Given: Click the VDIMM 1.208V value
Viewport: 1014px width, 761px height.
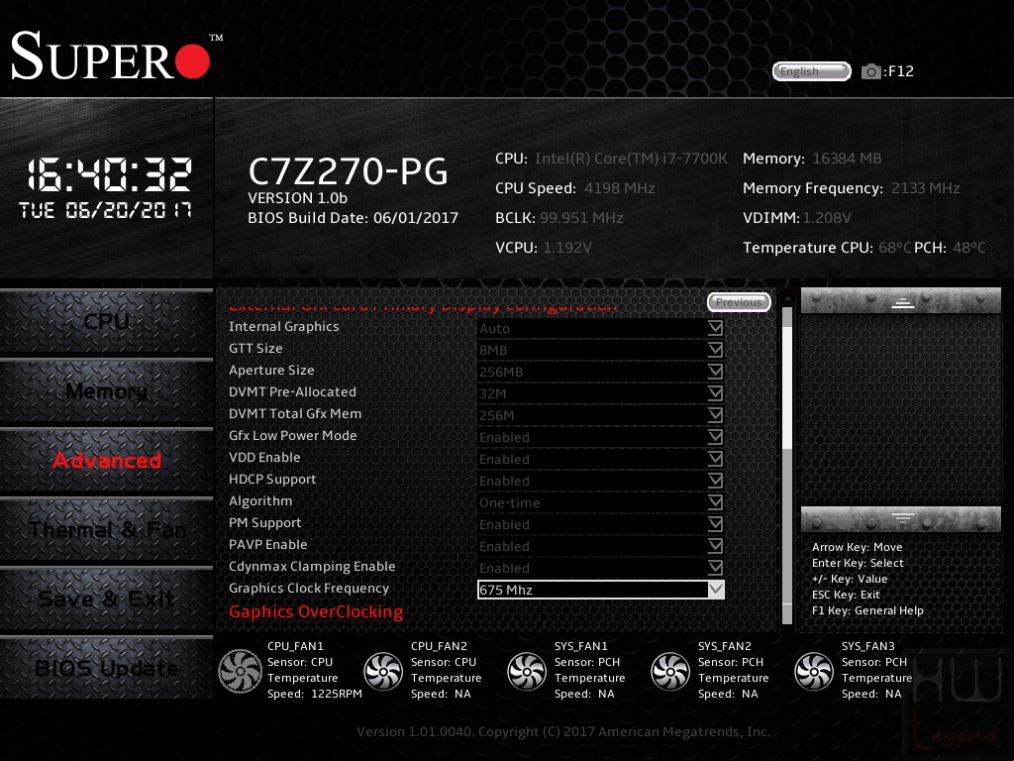Looking at the screenshot, I should (826, 218).
